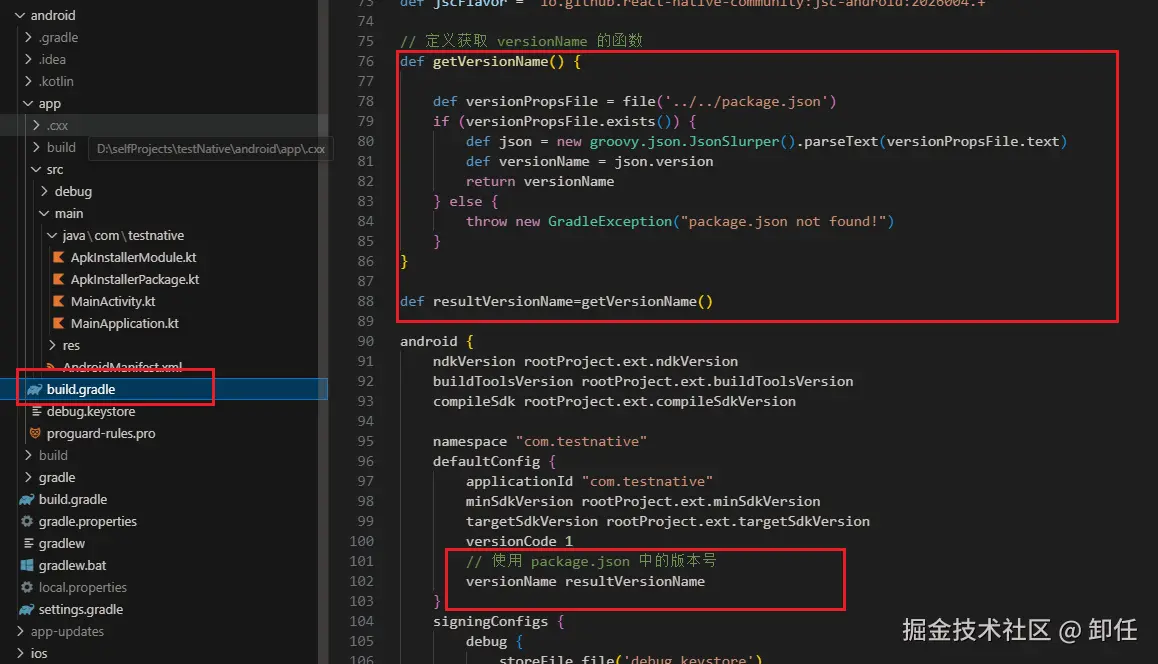
Task: Click Gradle icon of the android-level build.gradle
Action: [x=27, y=499]
